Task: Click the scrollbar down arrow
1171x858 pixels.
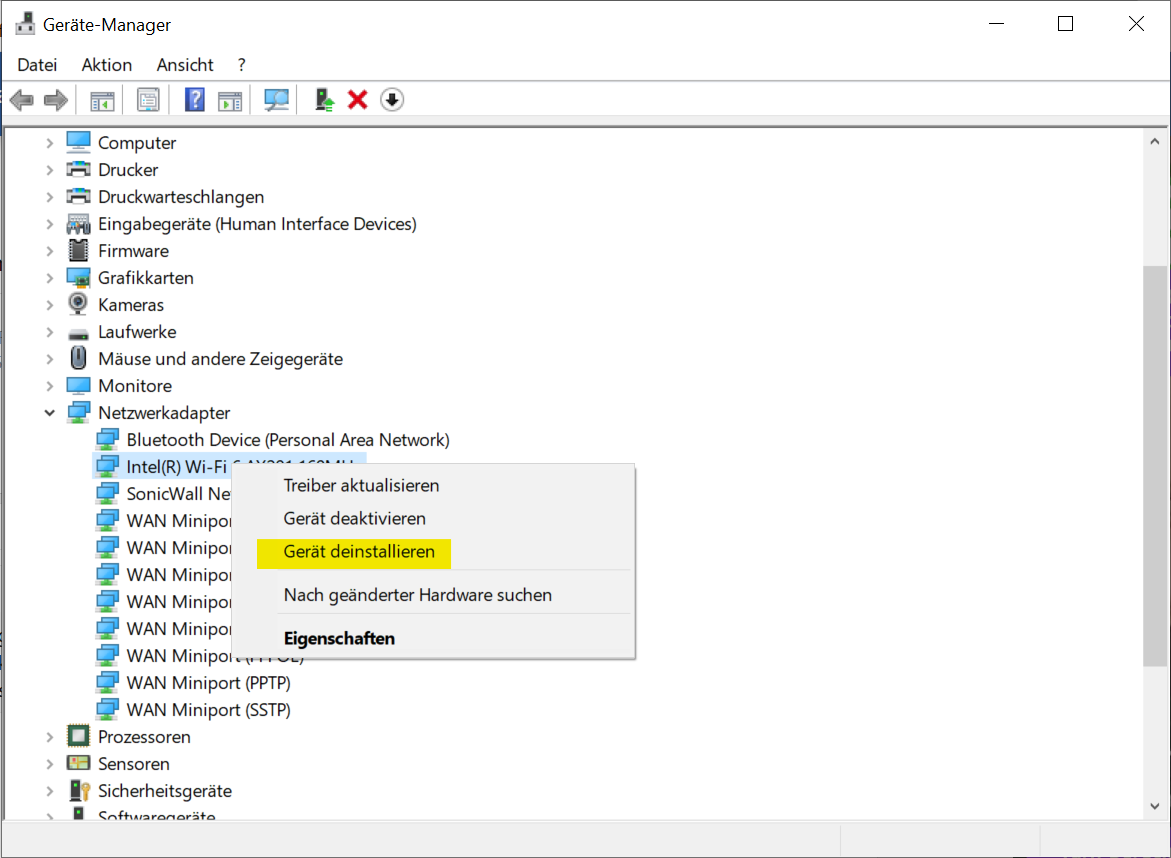Action: (1155, 806)
